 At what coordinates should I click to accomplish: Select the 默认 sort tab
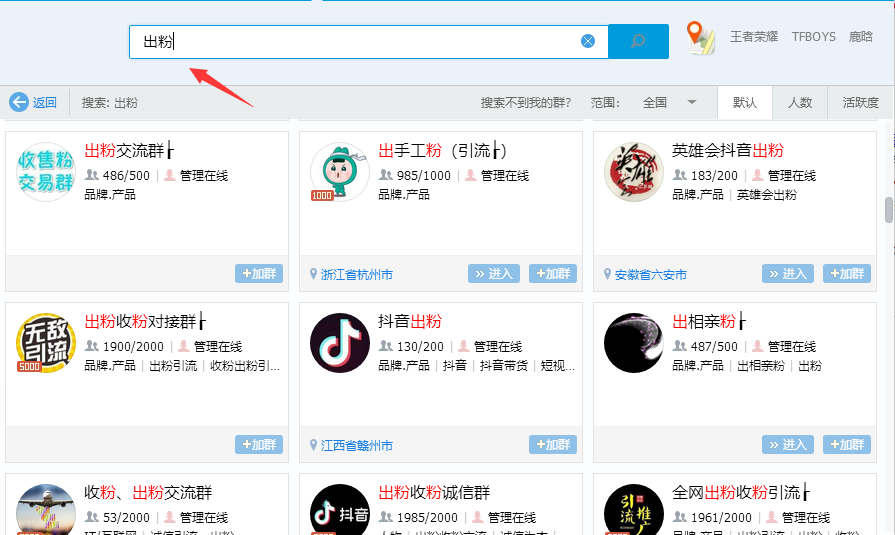point(745,102)
